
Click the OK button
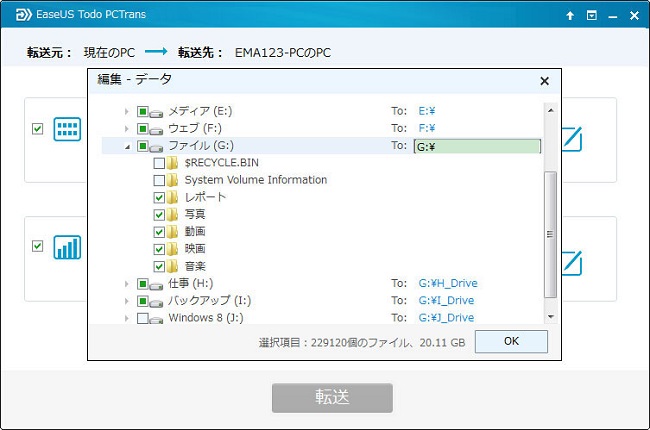click(511, 342)
